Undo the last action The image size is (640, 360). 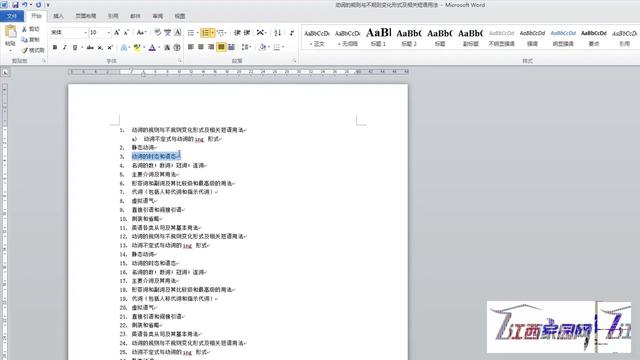coord(24,5)
